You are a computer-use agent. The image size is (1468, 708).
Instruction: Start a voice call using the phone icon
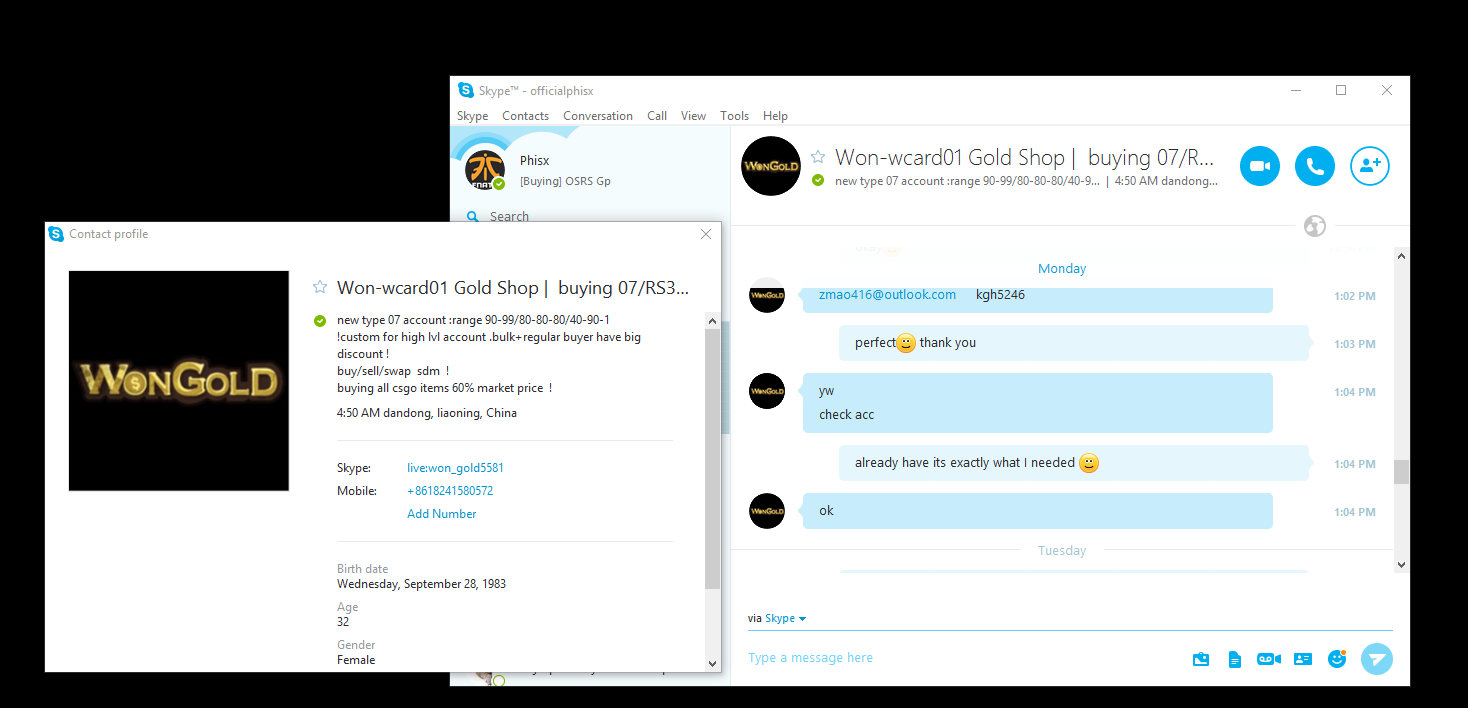(x=1315, y=166)
